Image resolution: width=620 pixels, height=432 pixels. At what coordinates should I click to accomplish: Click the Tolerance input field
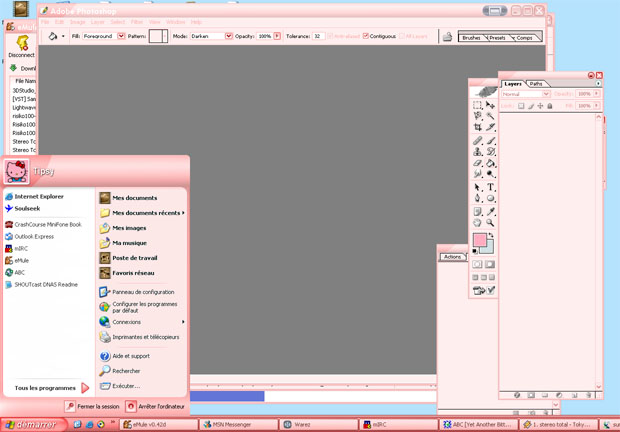pos(318,36)
